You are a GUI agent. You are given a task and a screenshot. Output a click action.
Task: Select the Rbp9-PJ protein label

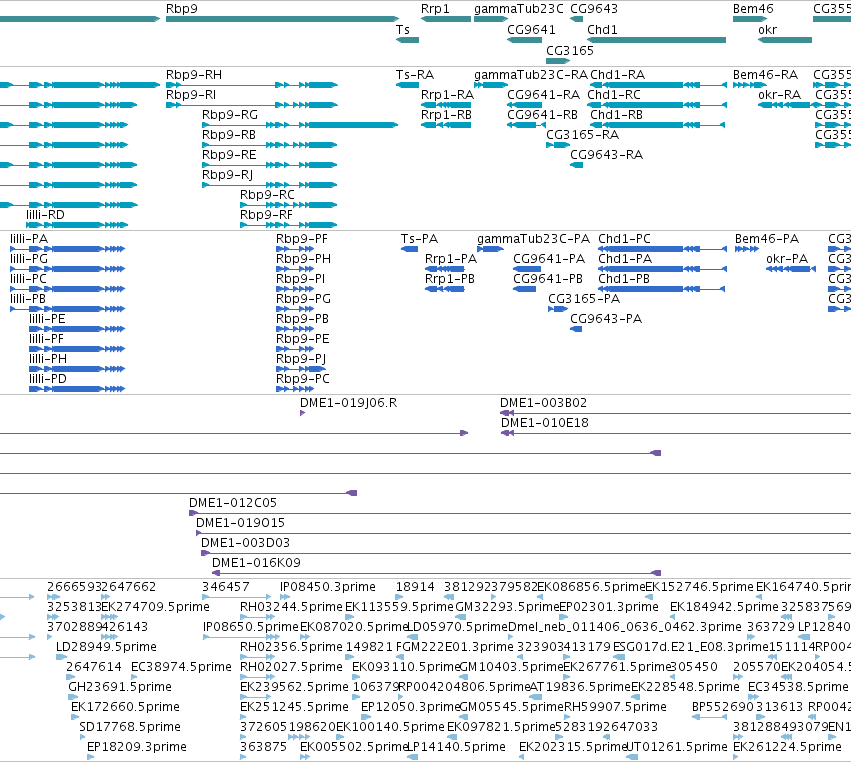pyautogui.click(x=301, y=359)
